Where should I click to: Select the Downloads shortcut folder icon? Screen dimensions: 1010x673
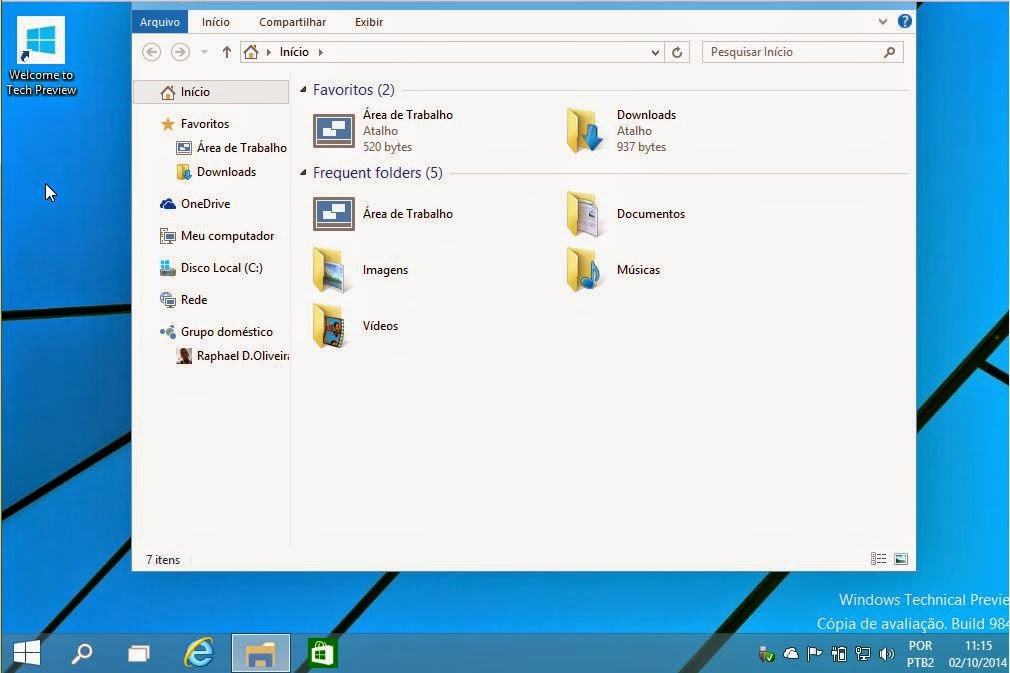[585, 131]
